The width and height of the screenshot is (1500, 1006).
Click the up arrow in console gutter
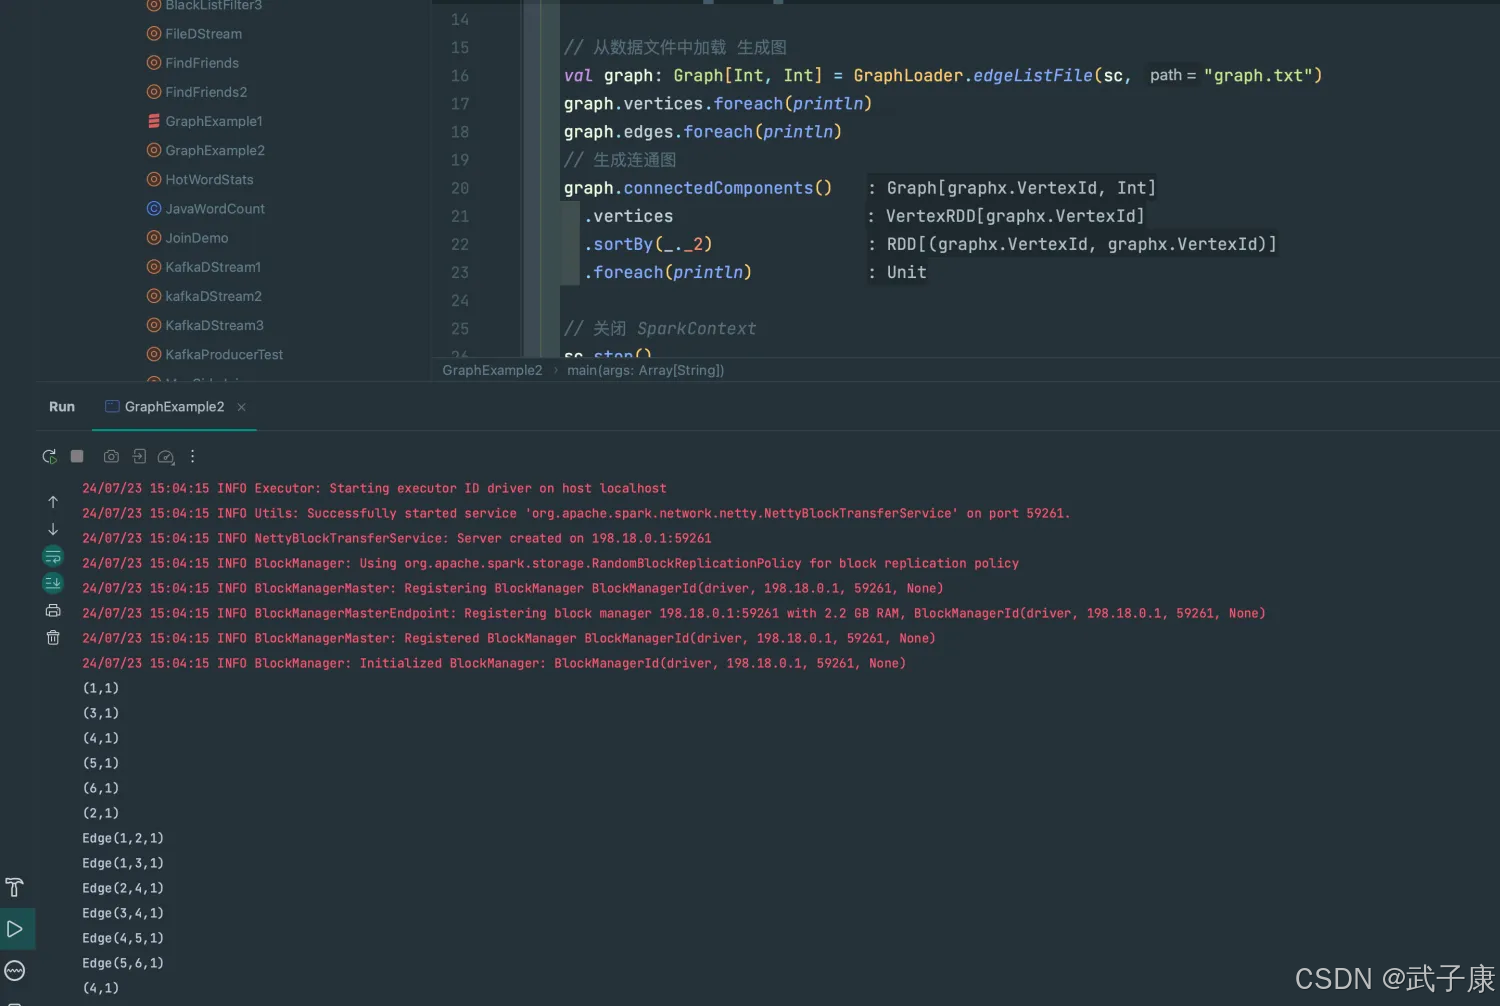pos(53,502)
